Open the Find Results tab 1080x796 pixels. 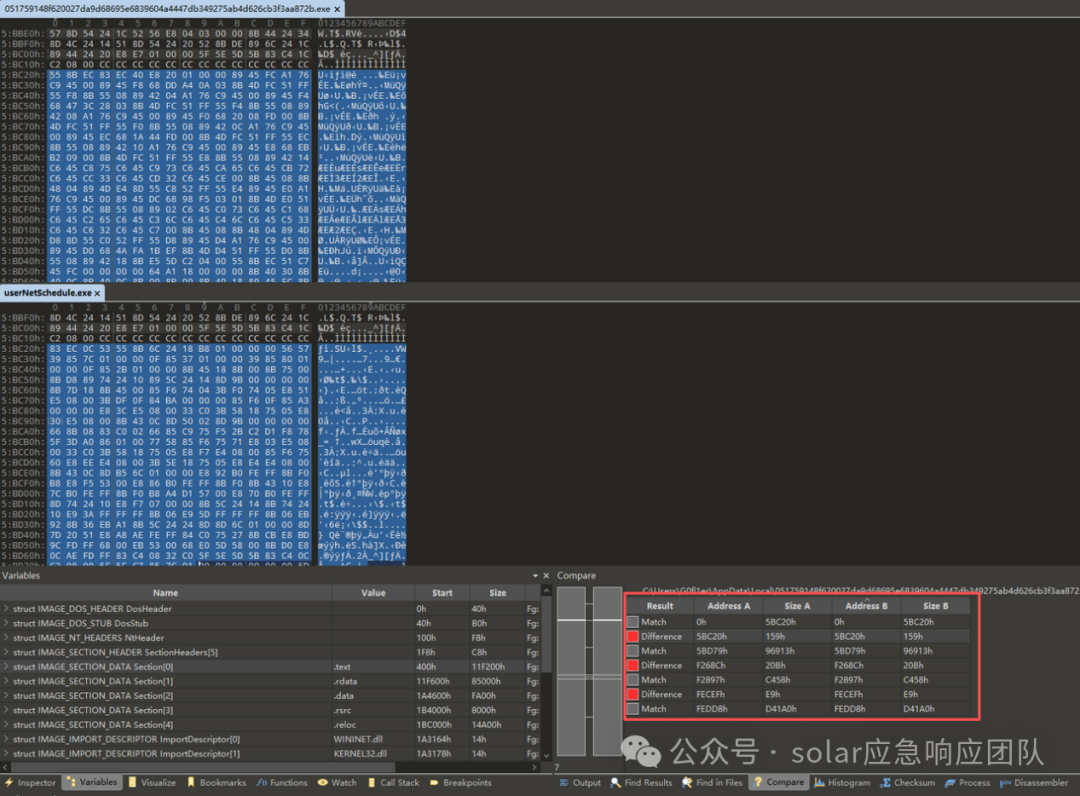tap(641, 782)
